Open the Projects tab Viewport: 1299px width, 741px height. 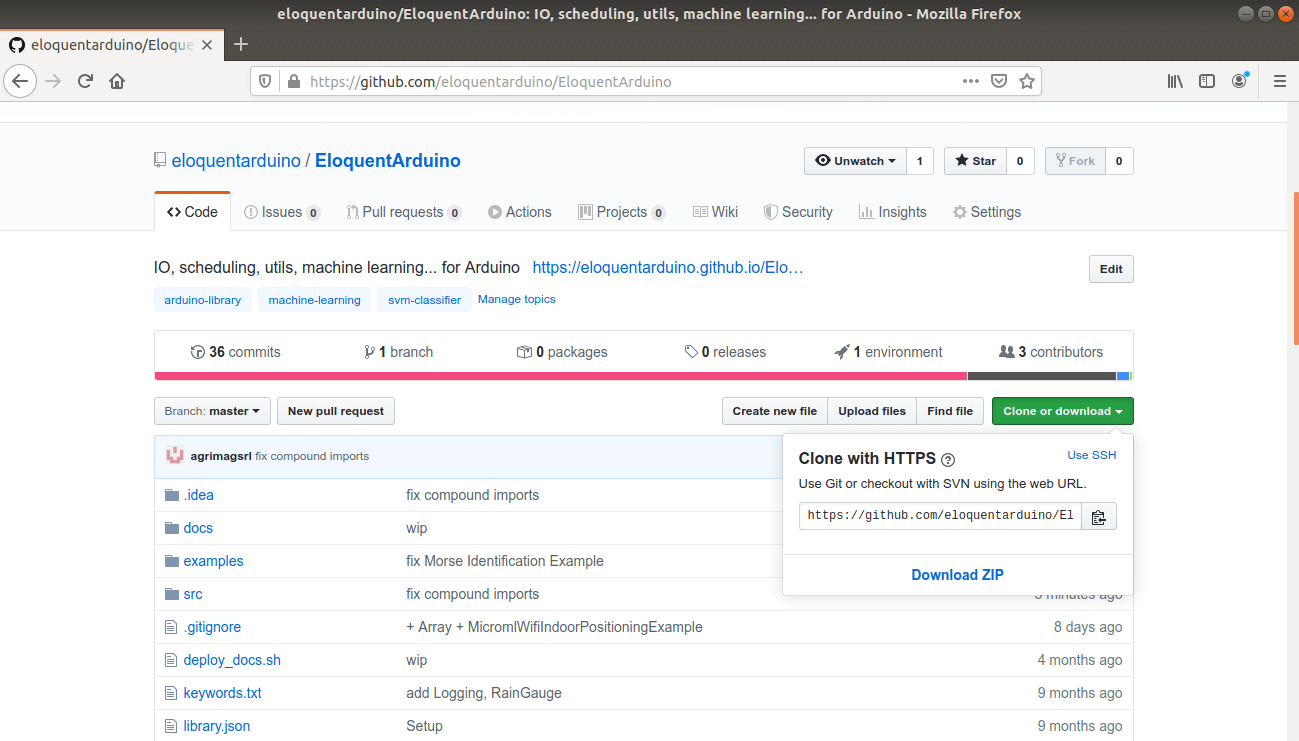(622, 212)
